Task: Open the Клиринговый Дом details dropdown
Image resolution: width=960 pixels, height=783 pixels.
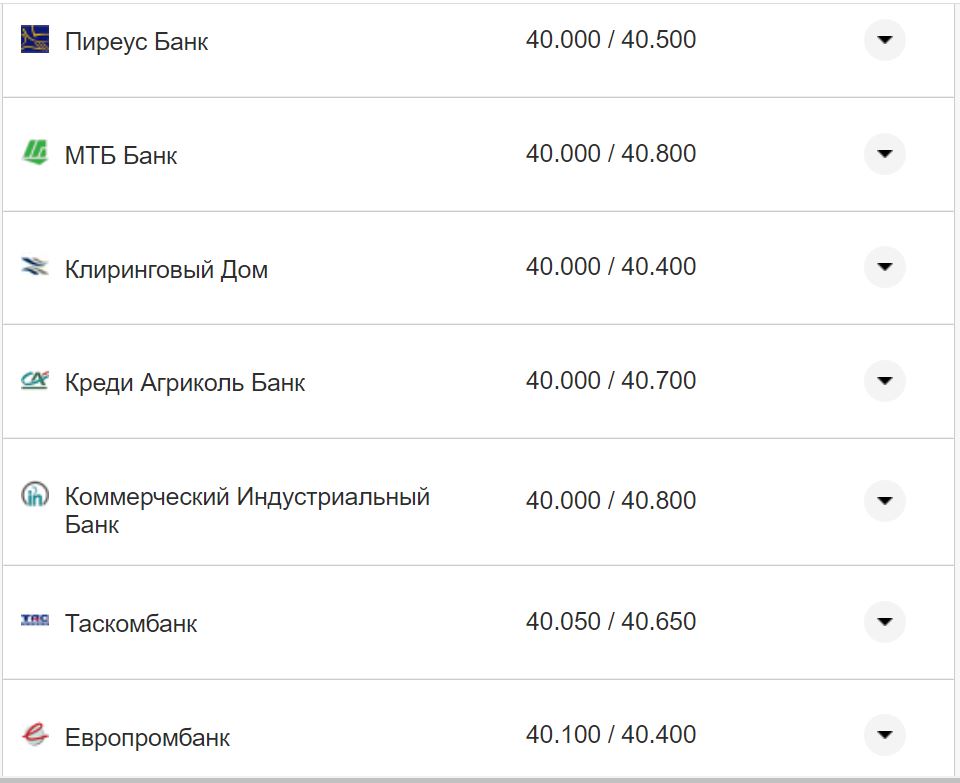Action: [884, 268]
